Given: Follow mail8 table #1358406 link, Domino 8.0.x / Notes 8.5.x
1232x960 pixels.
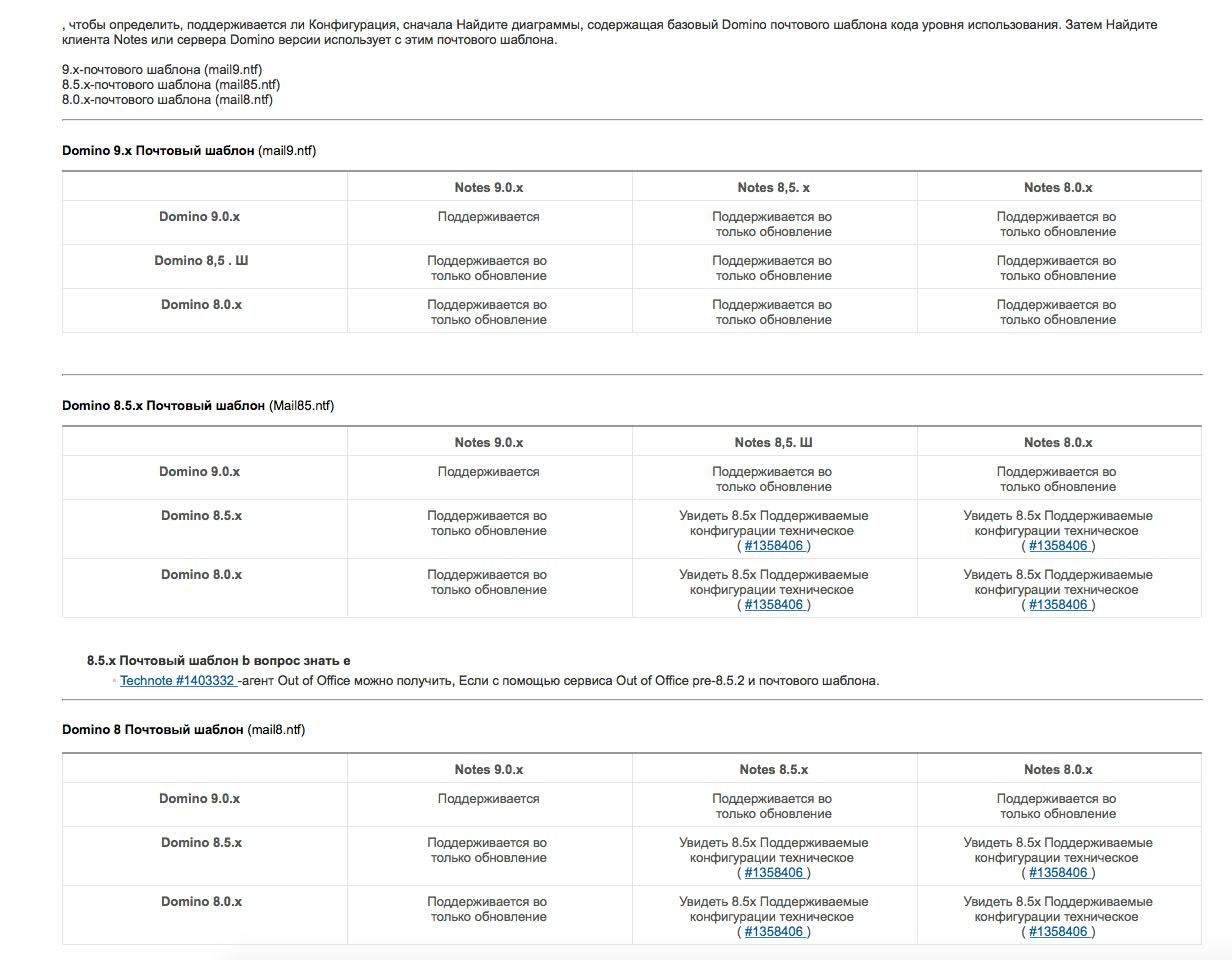Looking at the screenshot, I should (775, 932).
